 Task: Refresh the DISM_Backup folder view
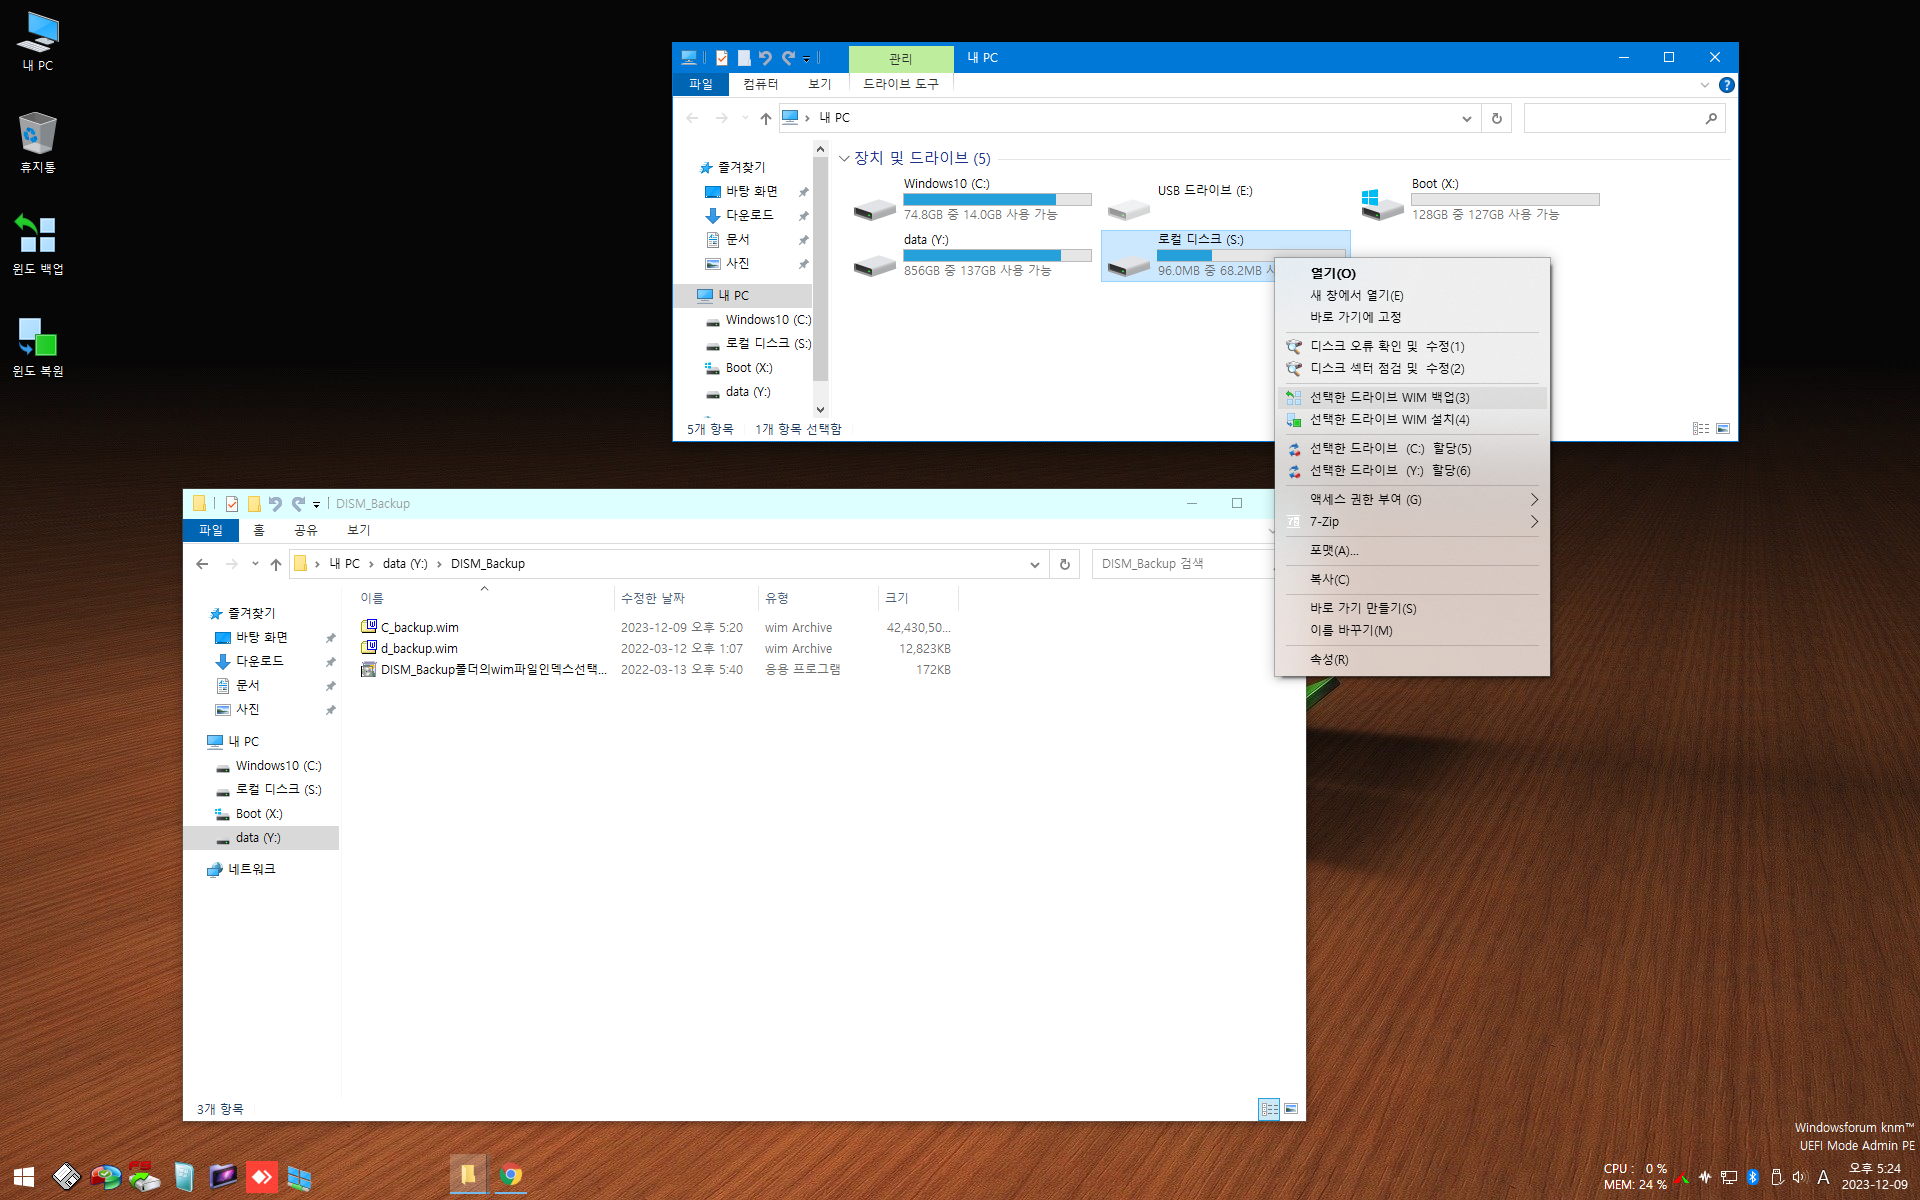[1065, 564]
